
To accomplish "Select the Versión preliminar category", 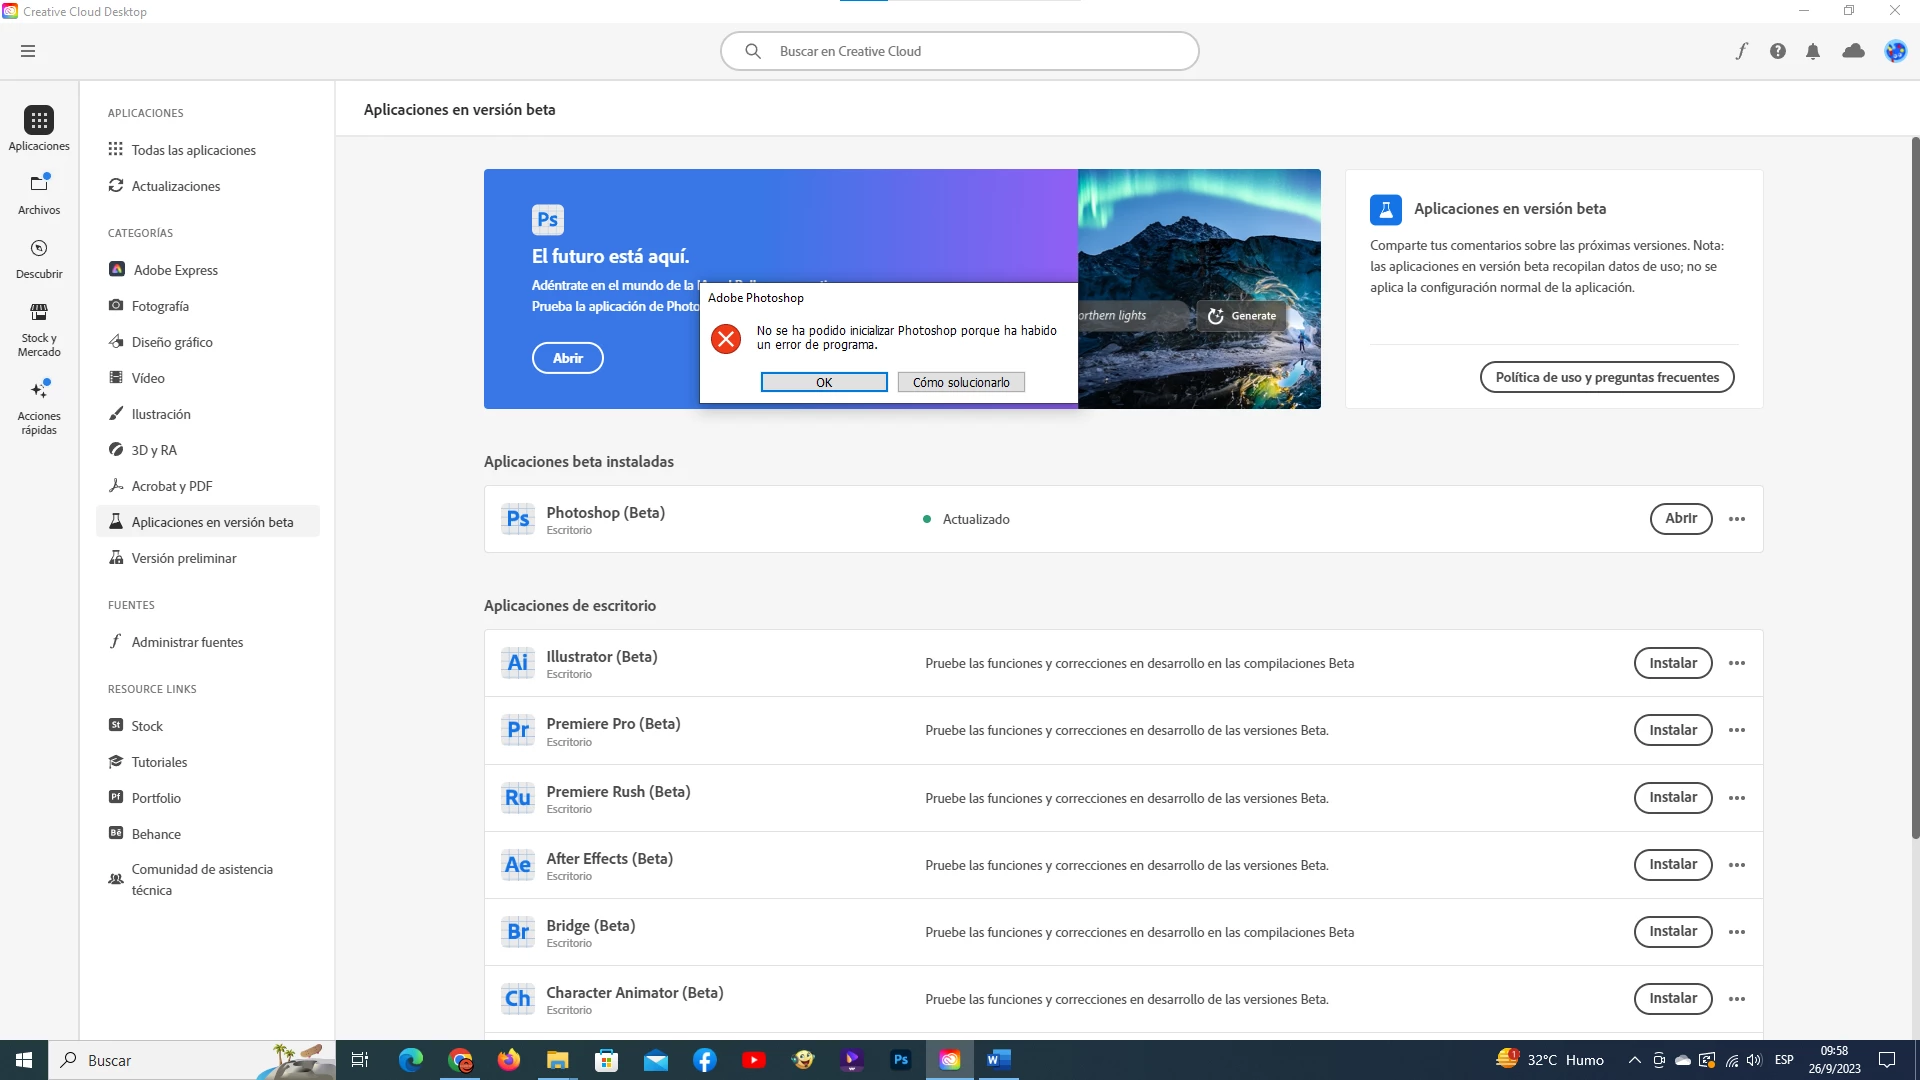I will click(184, 558).
